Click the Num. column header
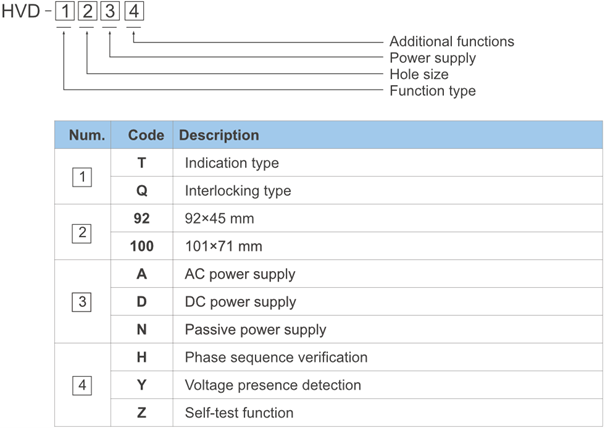Viewport: 605px width, 428px height. coord(86,135)
